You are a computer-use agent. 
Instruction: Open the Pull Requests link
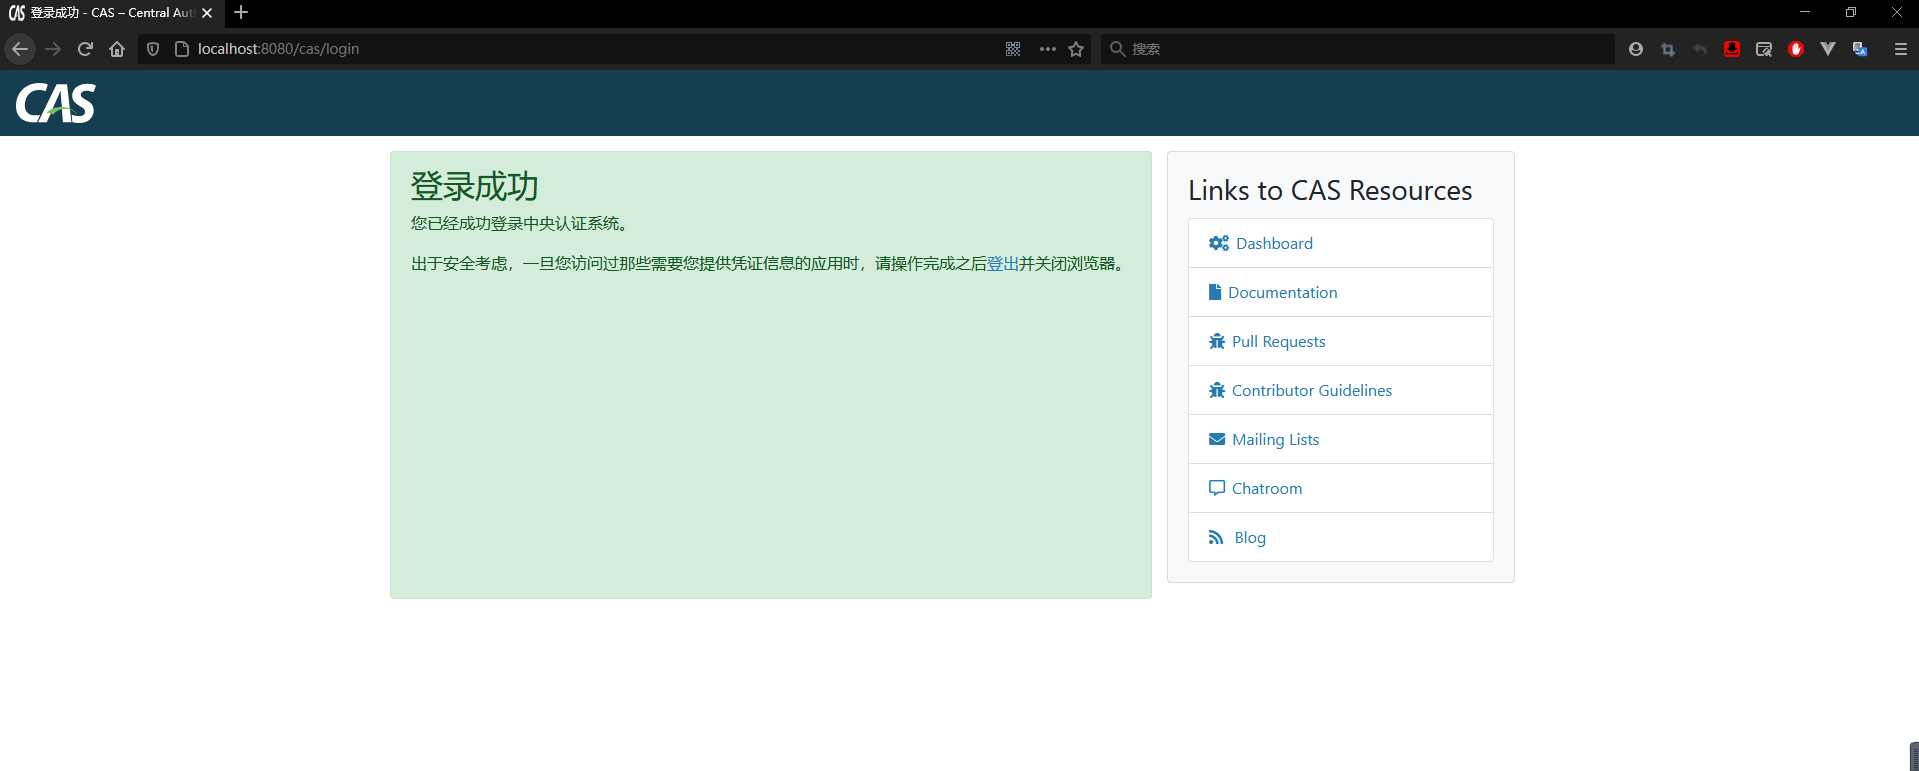[1278, 341]
